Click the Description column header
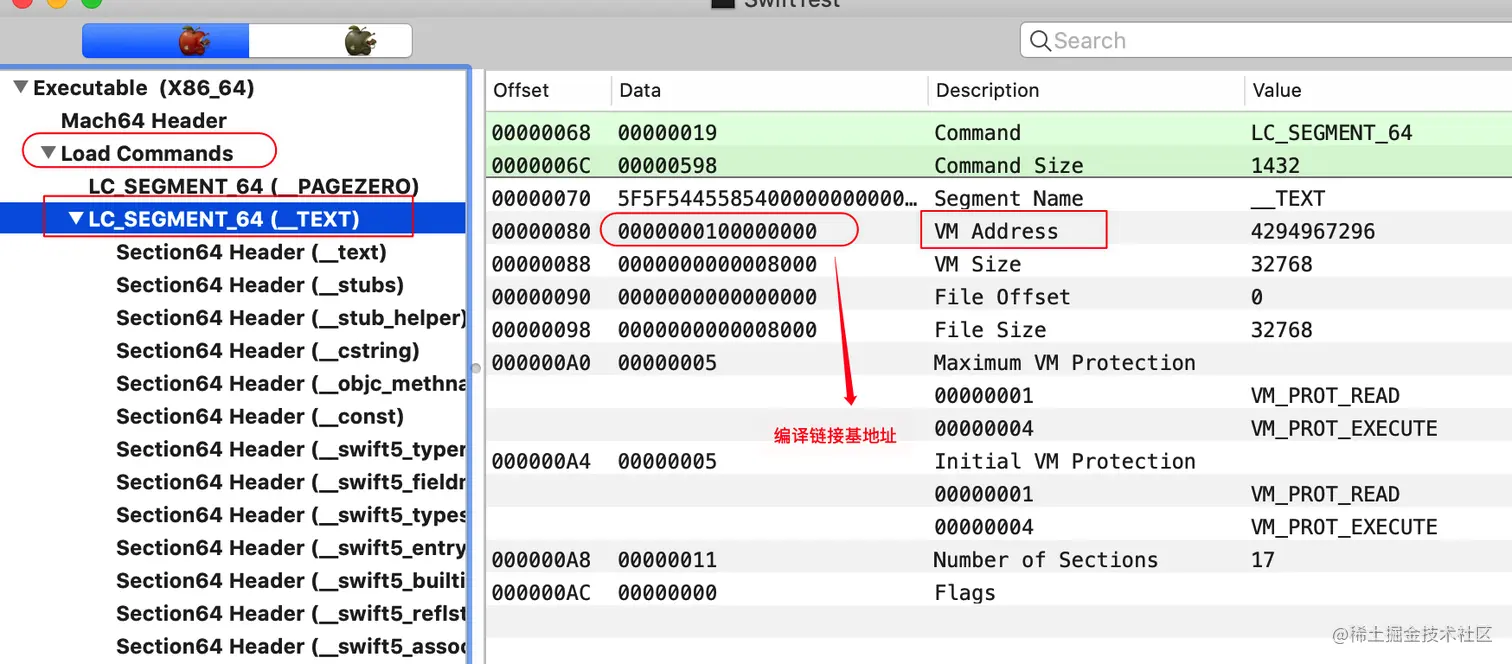Image resolution: width=1512 pixels, height=664 pixels. 987,90
